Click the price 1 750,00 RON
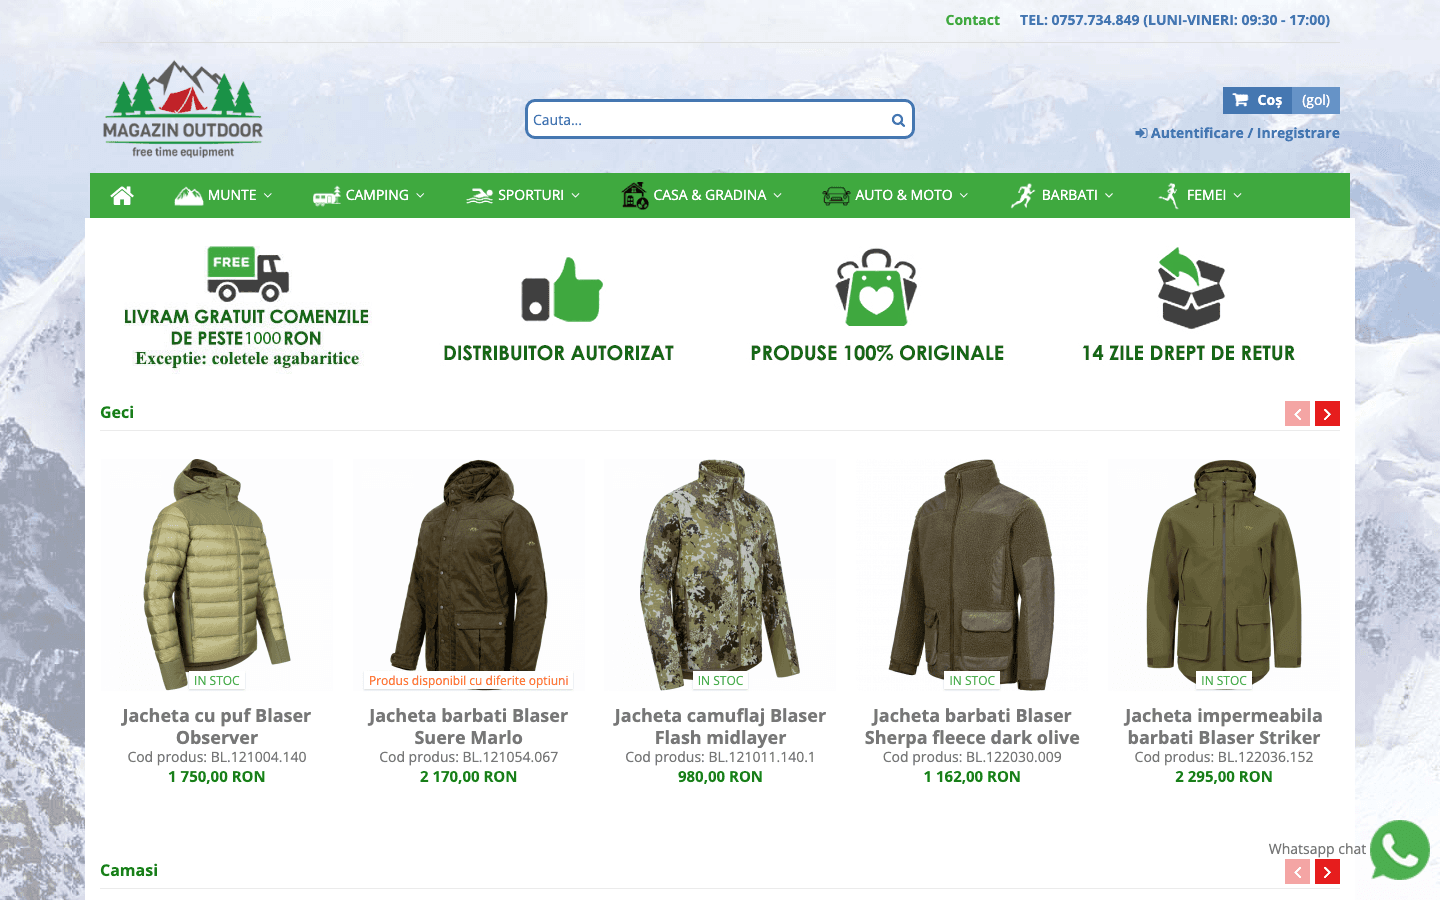This screenshot has width=1440, height=900. coord(217,777)
